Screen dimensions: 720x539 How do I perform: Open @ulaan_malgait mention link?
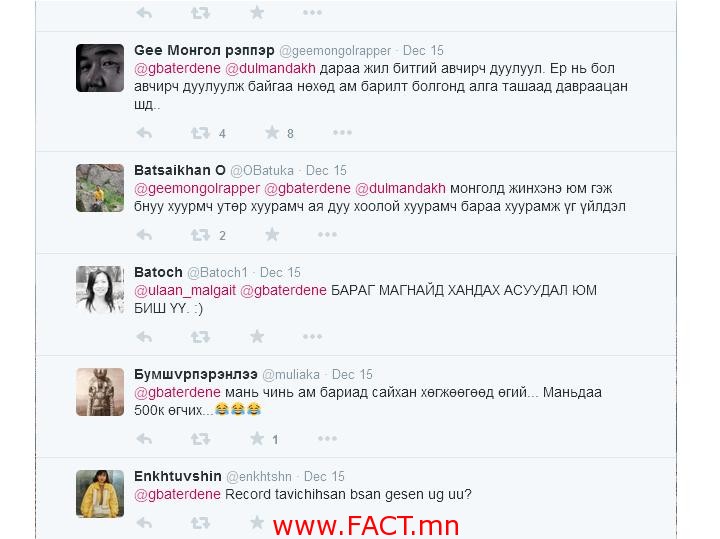pyautogui.click(x=185, y=291)
